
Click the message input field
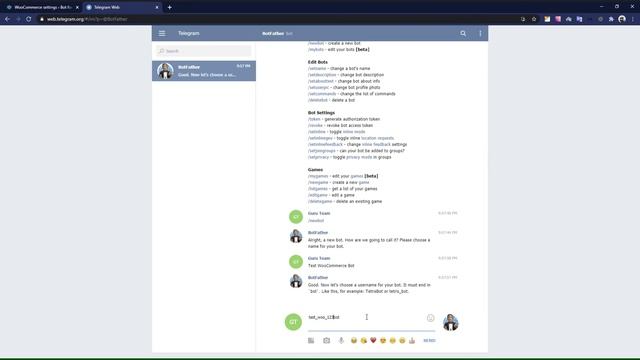(x=367, y=318)
